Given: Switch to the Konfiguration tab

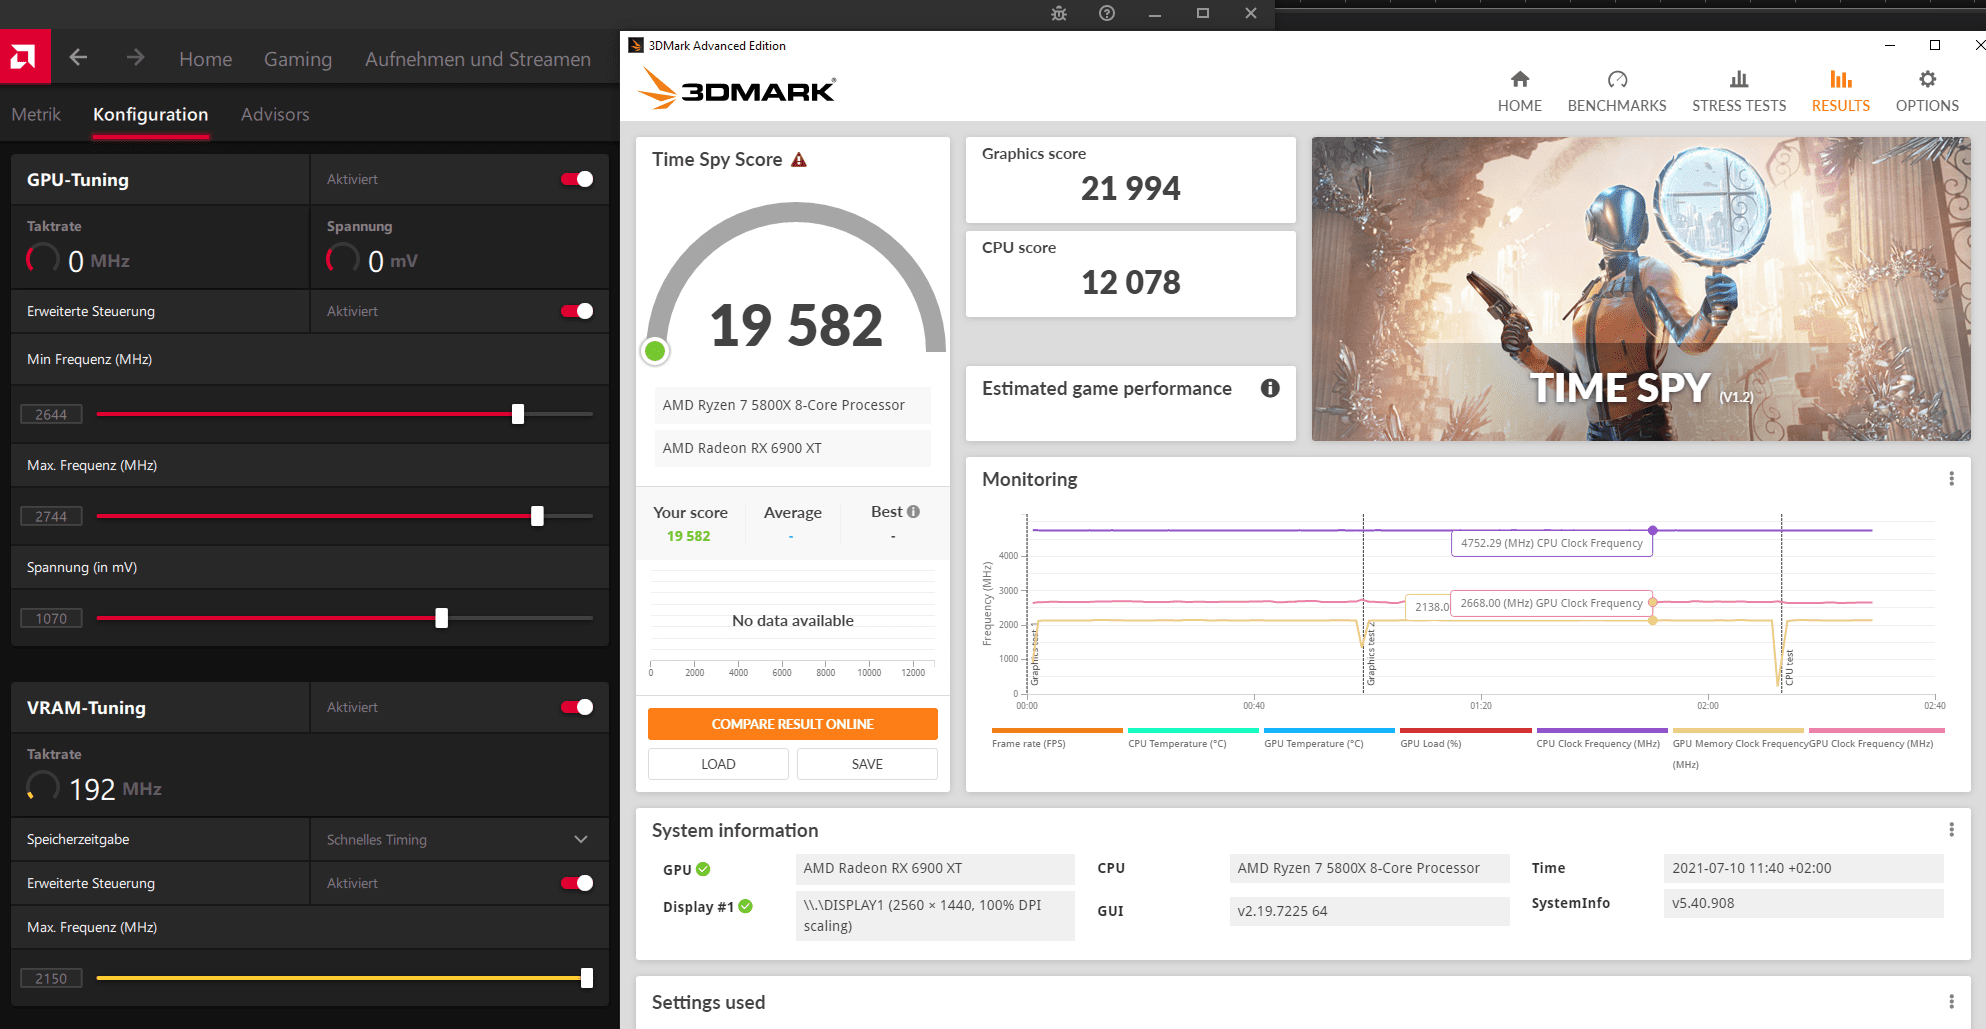Looking at the screenshot, I should [151, 114].
